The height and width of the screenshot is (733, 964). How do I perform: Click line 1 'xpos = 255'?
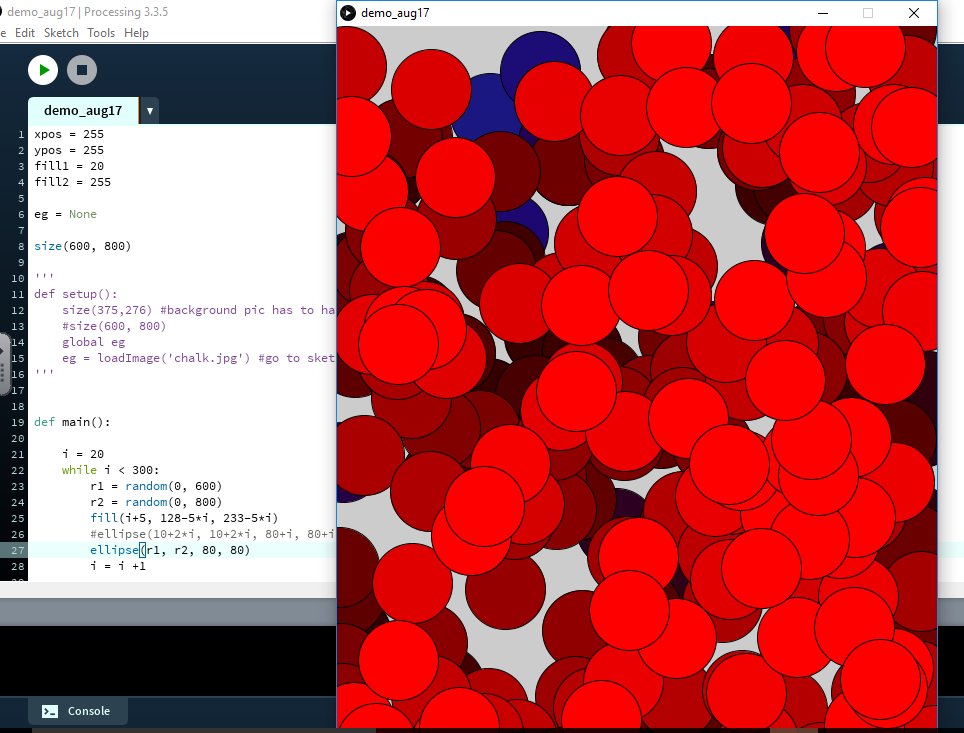(x=69, y=134)
